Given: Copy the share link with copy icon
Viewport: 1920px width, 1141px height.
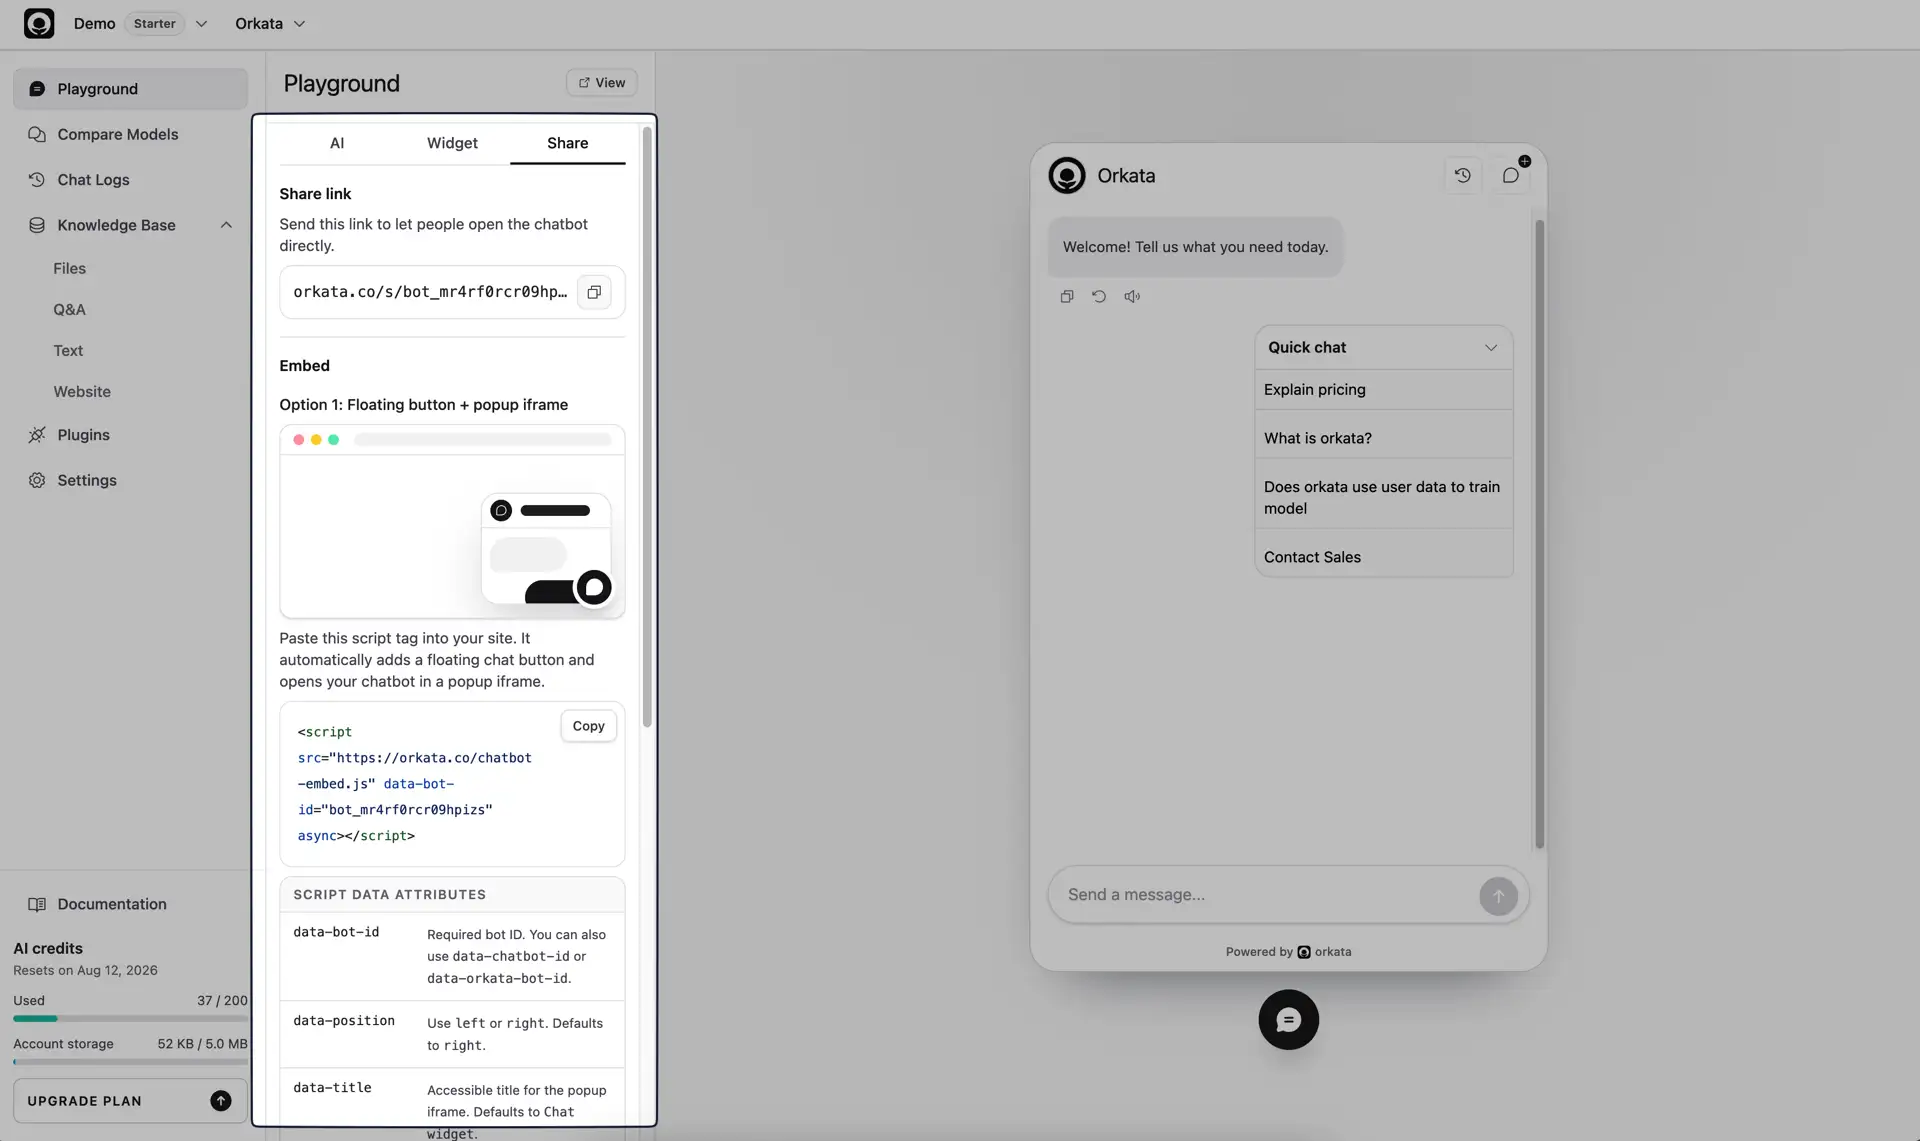Looking at the screenshot, I should point(594,292).
